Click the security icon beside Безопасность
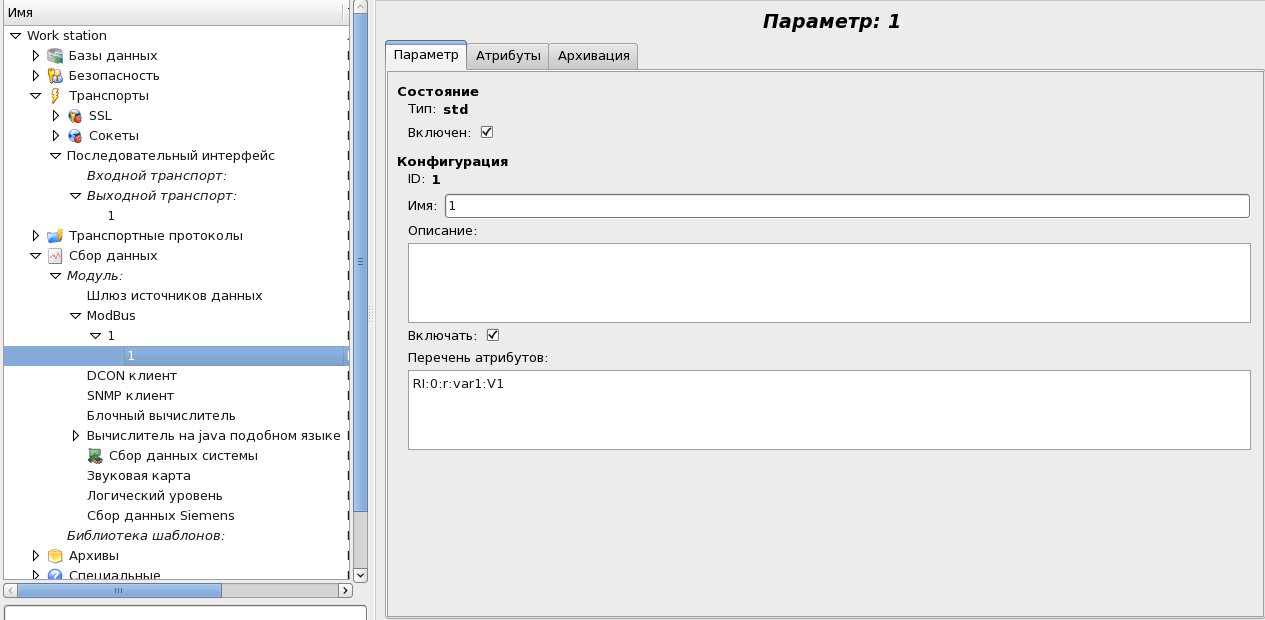1265x620 pixels. (x=55, y=76)
